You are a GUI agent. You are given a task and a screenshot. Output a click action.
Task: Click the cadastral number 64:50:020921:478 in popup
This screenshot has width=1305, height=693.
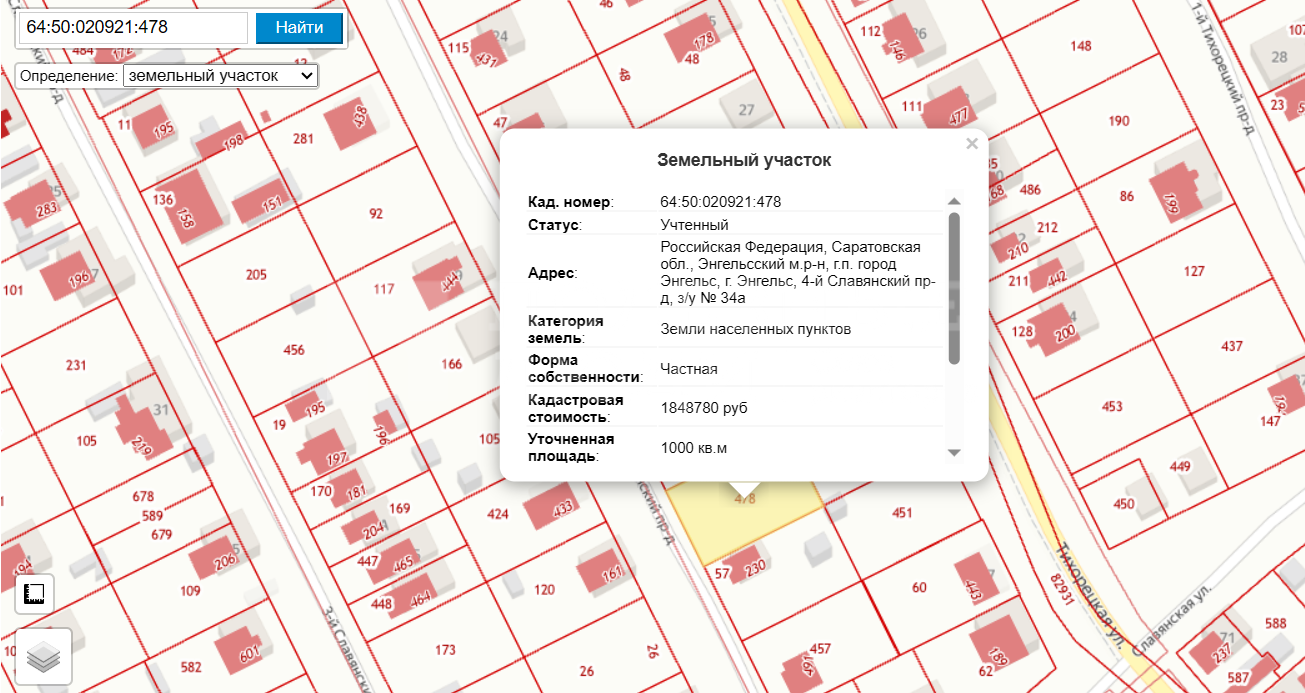(x=721, y=202)
